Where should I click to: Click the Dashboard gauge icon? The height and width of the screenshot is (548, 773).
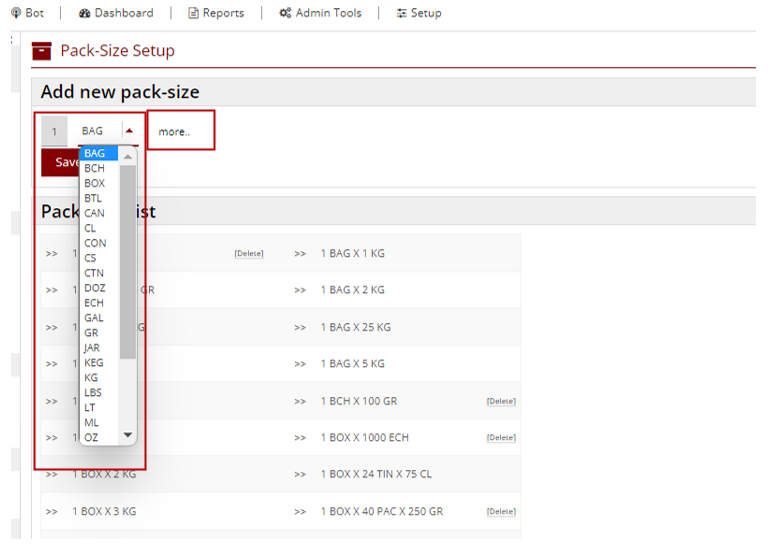[x=84, y=13]
